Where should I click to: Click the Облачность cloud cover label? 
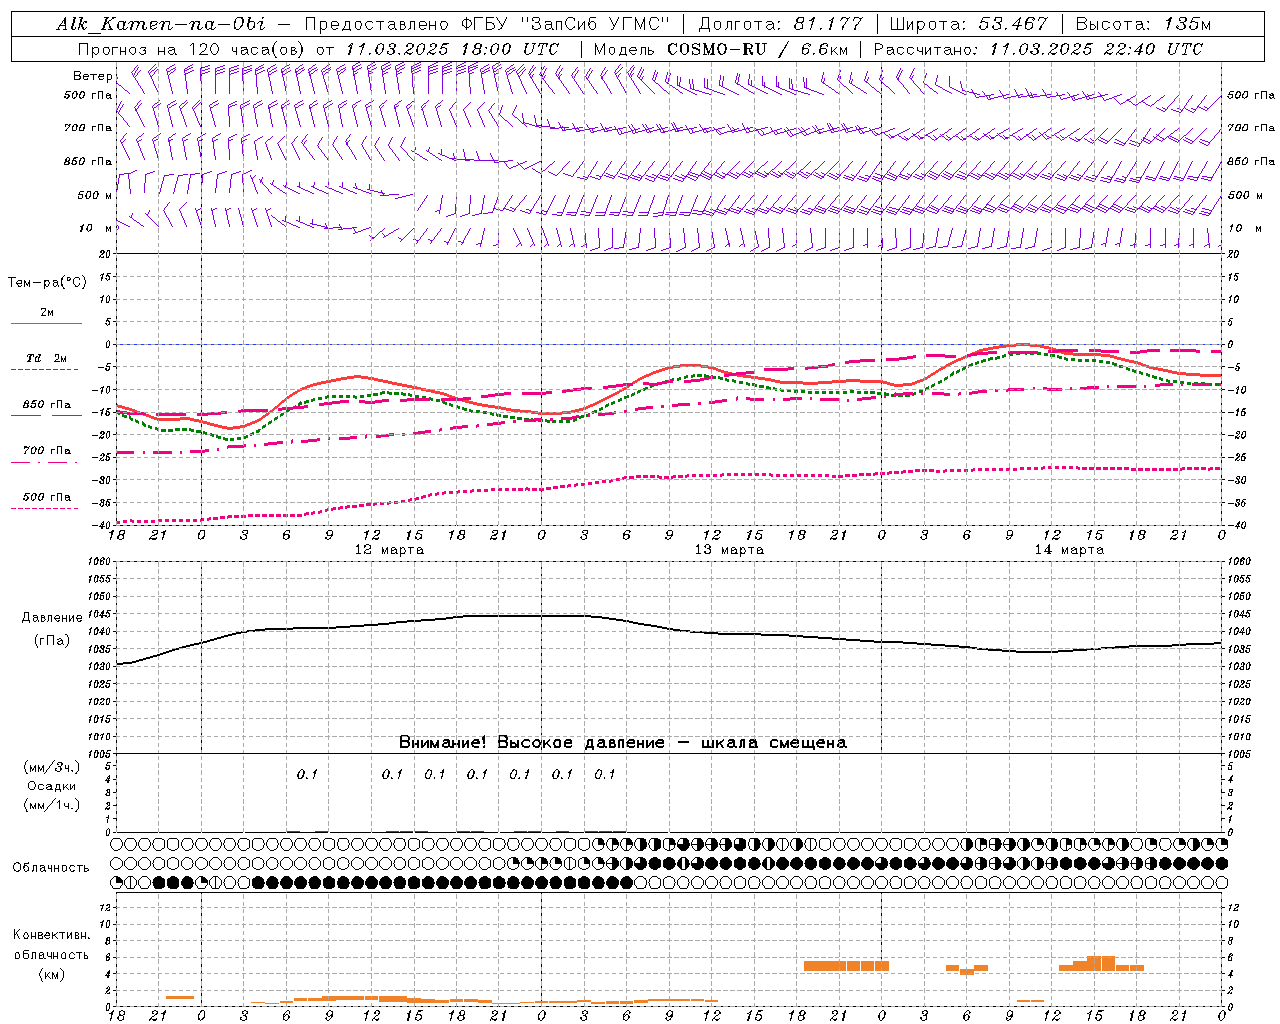51,868
